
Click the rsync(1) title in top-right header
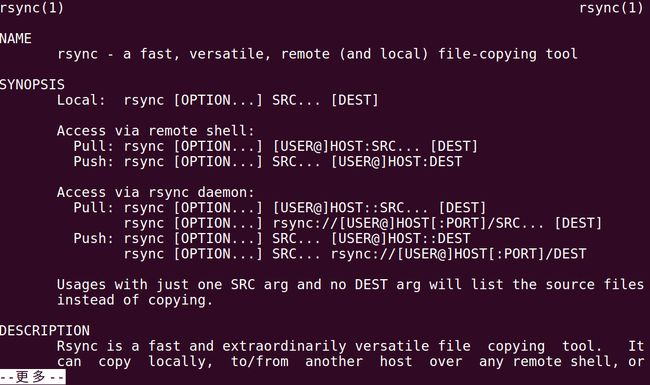coord(611,8)
